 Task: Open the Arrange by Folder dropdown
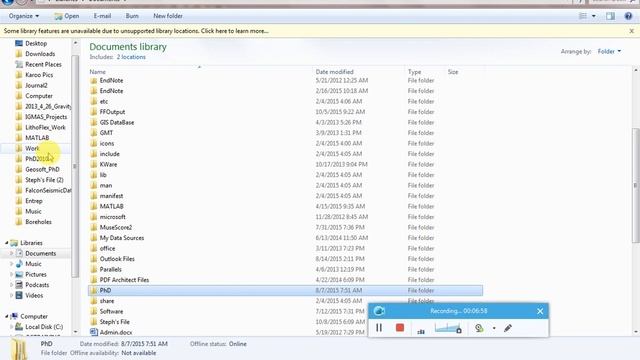[609, 51]
